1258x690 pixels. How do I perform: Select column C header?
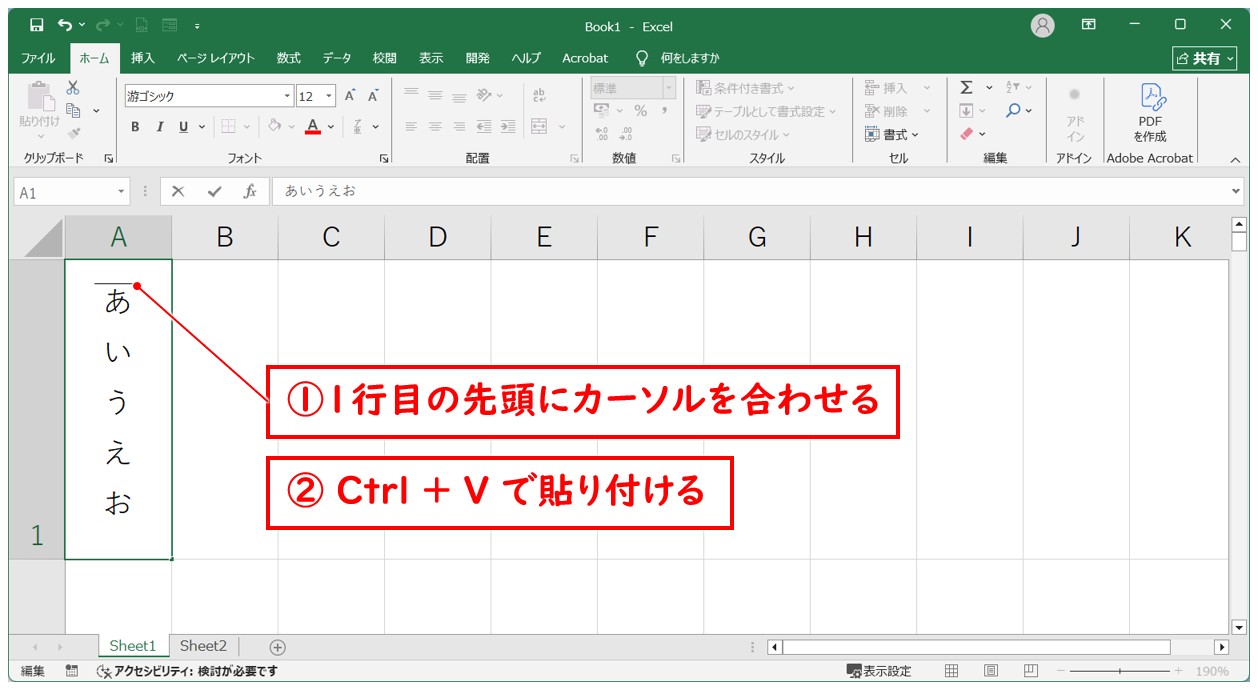point(331,237)
